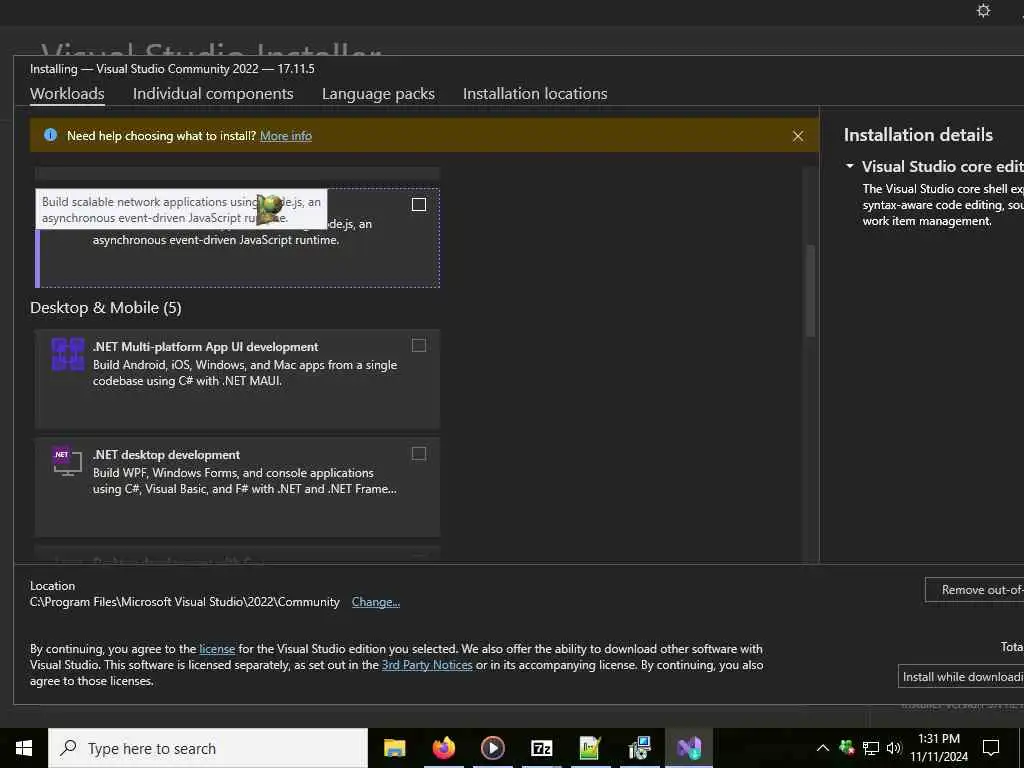
Task: Open the More info link
Action: [x=285, y=136]
